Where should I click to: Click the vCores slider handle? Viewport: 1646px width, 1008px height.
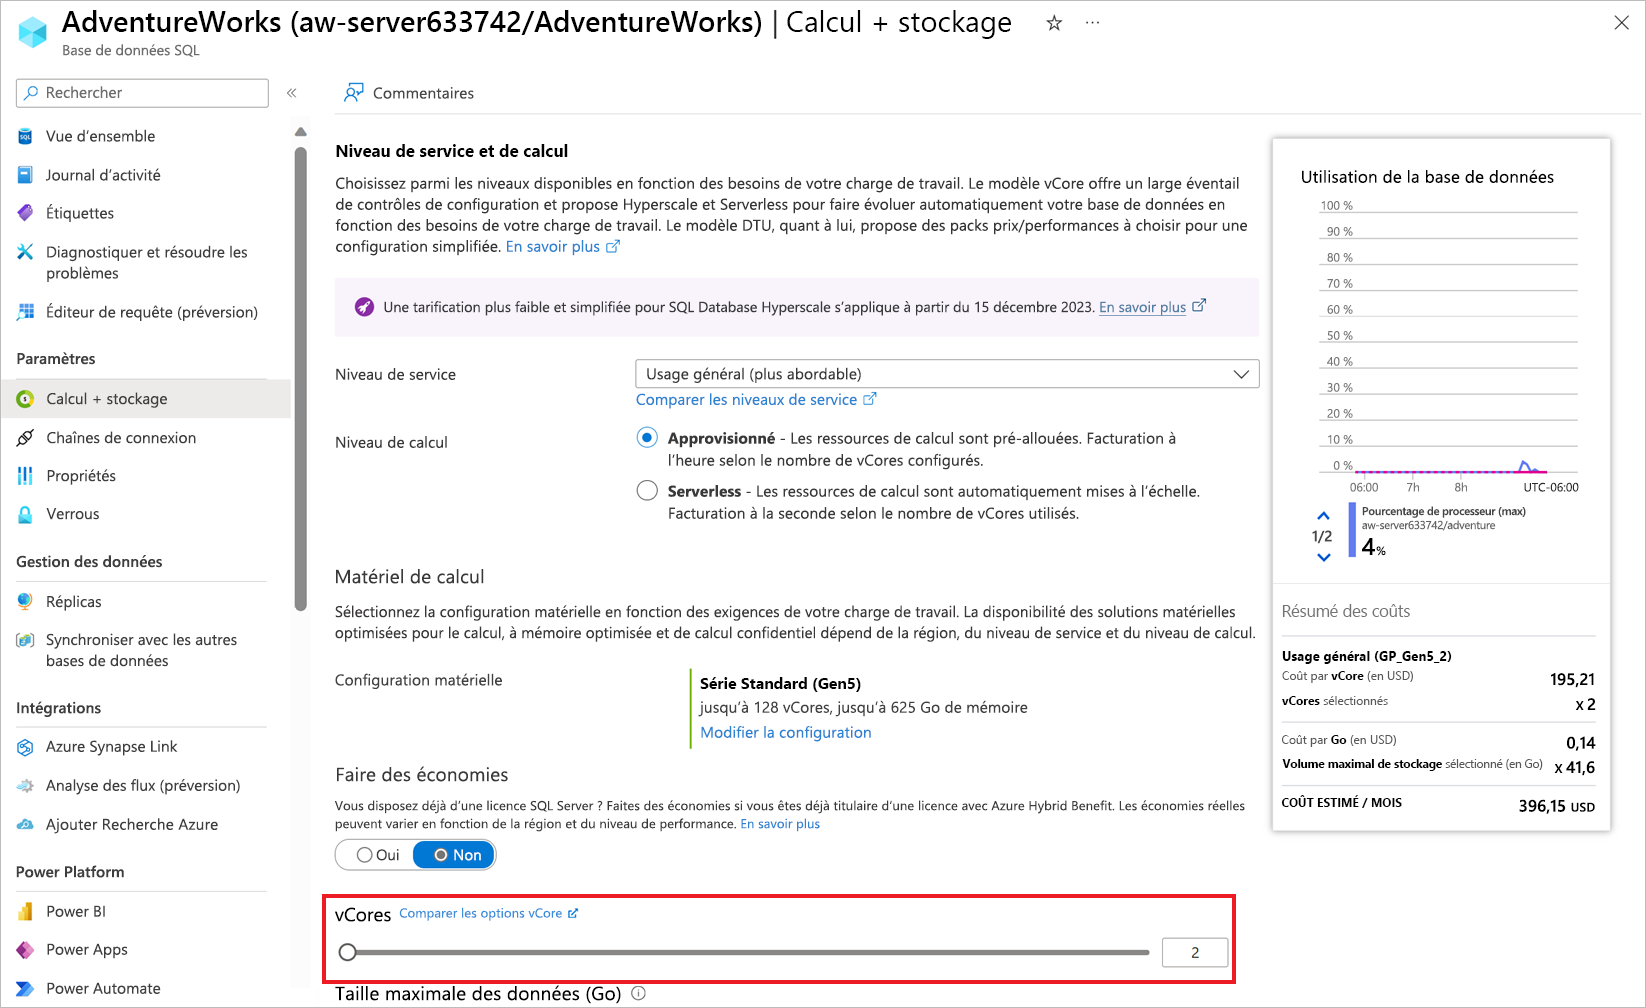pyautogui.click(x=347, y=953)
